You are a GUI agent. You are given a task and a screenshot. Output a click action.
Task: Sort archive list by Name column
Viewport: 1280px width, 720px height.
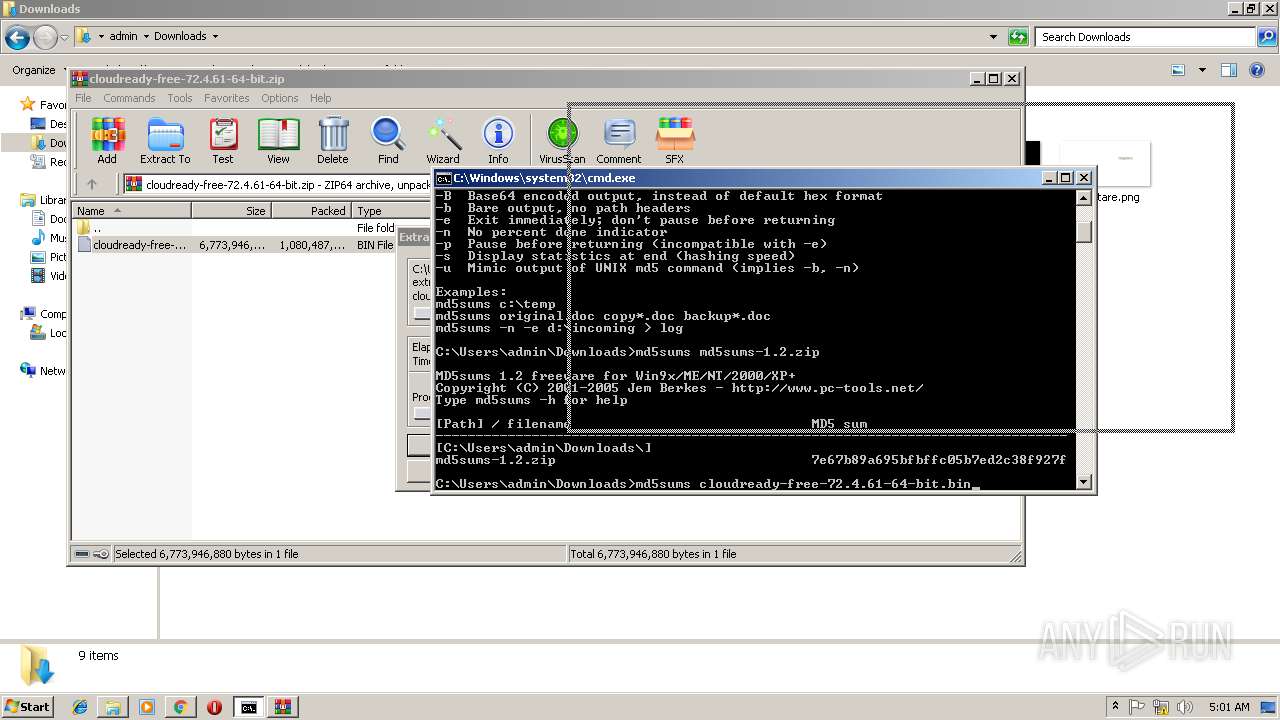pos(132,211)
